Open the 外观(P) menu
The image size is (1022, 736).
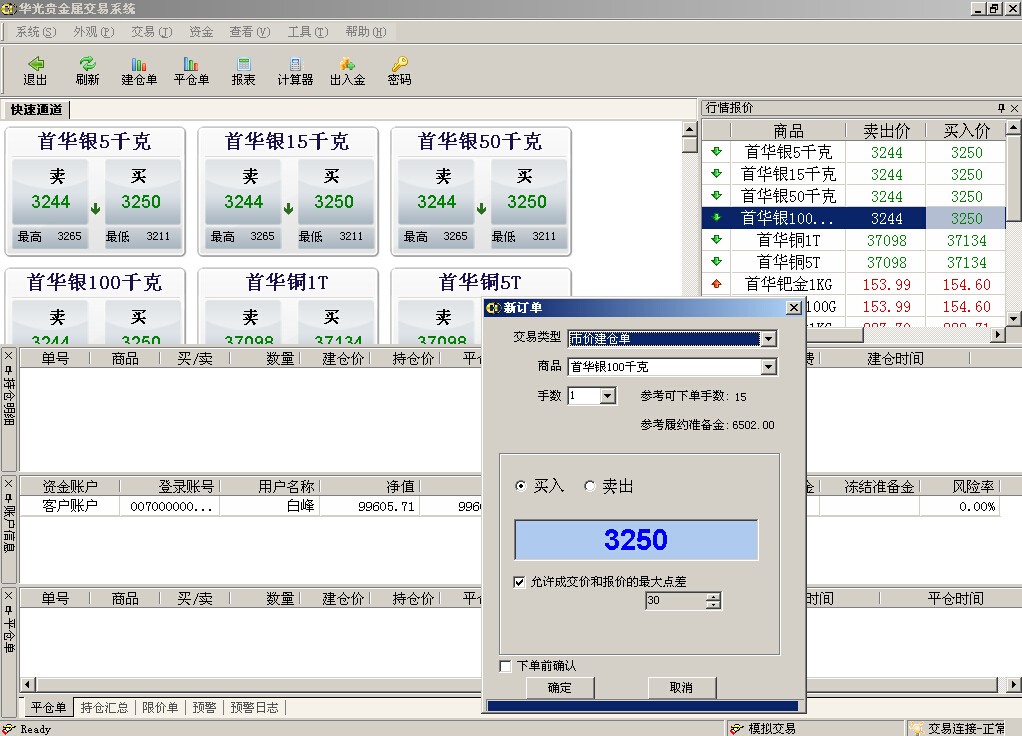click(x=94, y=32)
